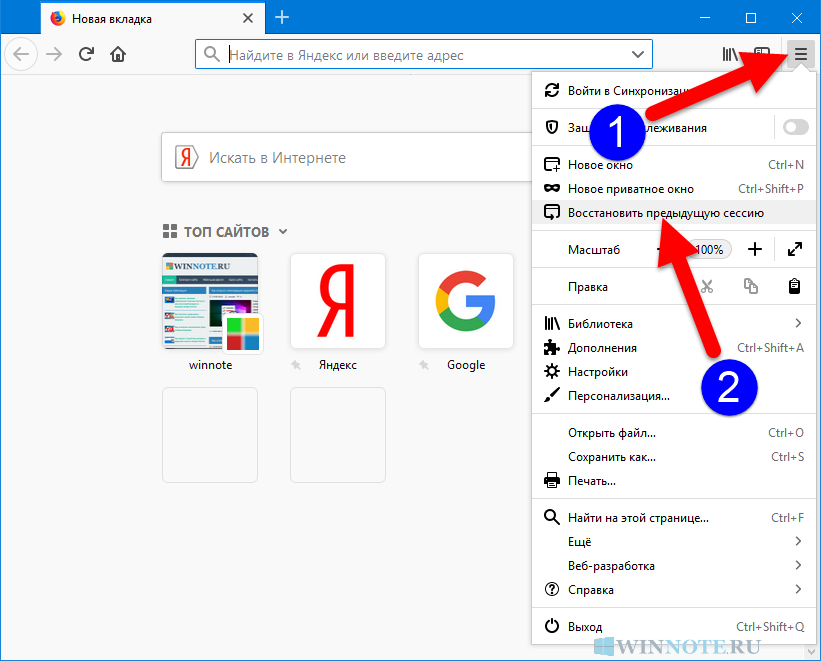Click the printer icon
Viewport: 821px width, 661px height.
(551, 480)
